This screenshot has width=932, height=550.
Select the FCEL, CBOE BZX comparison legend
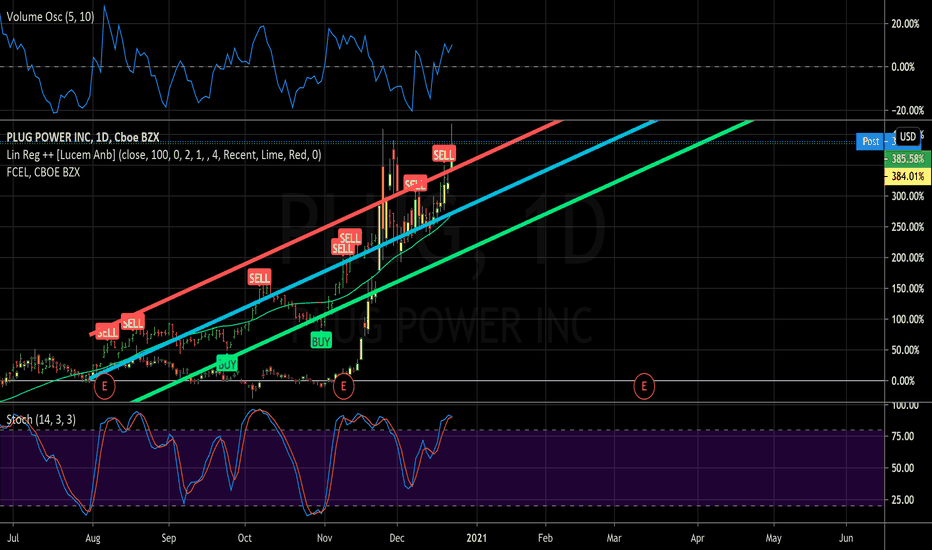[x=43, y=172]
